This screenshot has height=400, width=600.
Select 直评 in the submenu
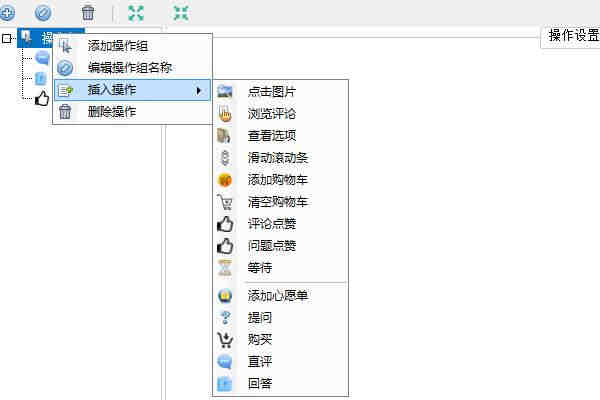coord(280,361)
